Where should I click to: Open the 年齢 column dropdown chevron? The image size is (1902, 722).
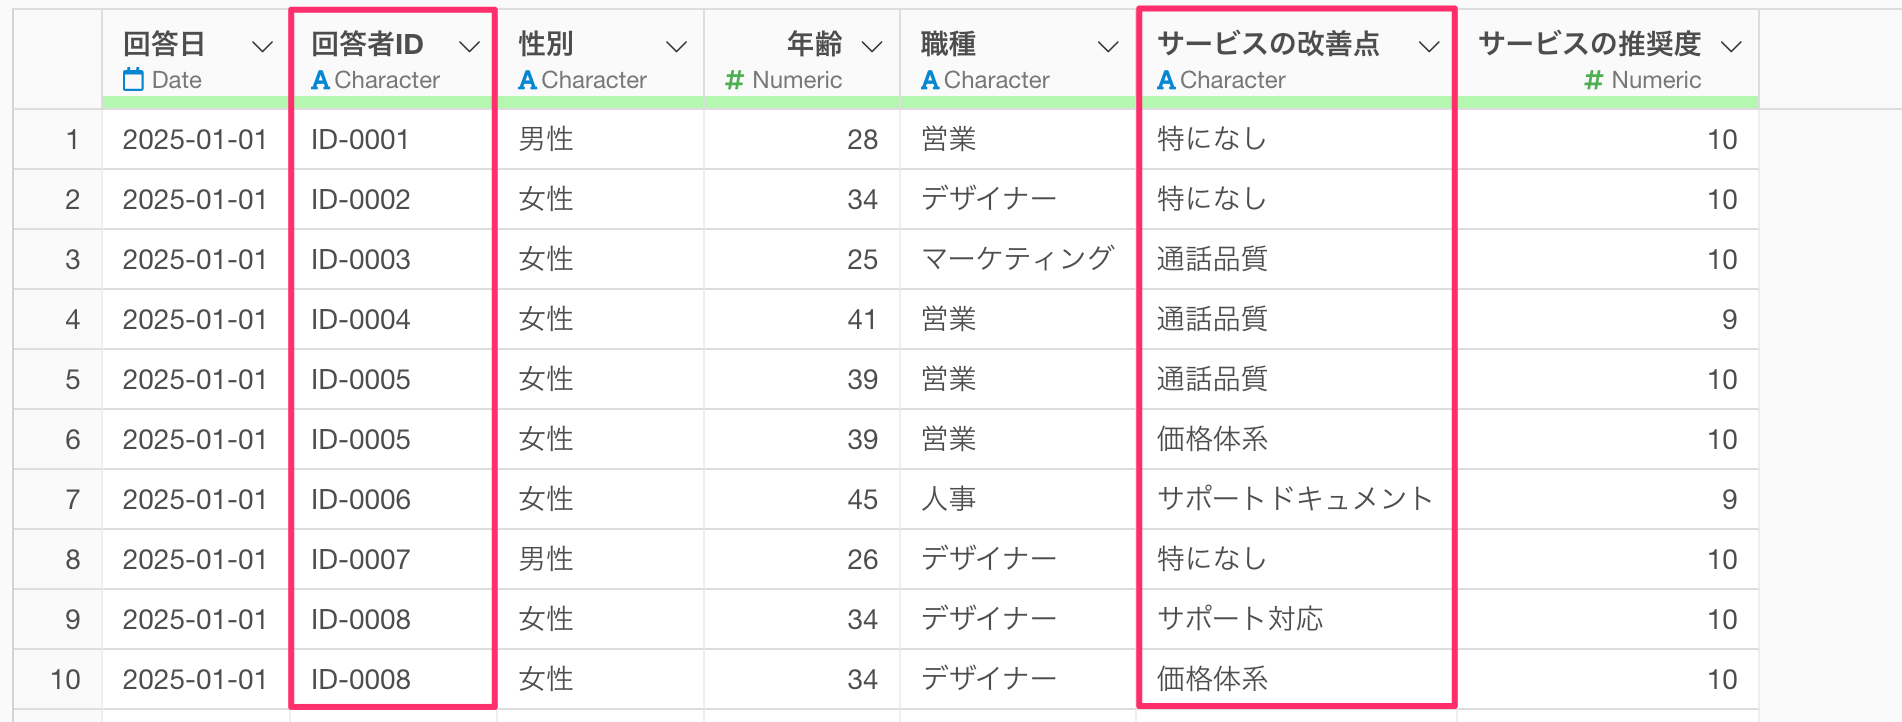[x=872, y=46]
